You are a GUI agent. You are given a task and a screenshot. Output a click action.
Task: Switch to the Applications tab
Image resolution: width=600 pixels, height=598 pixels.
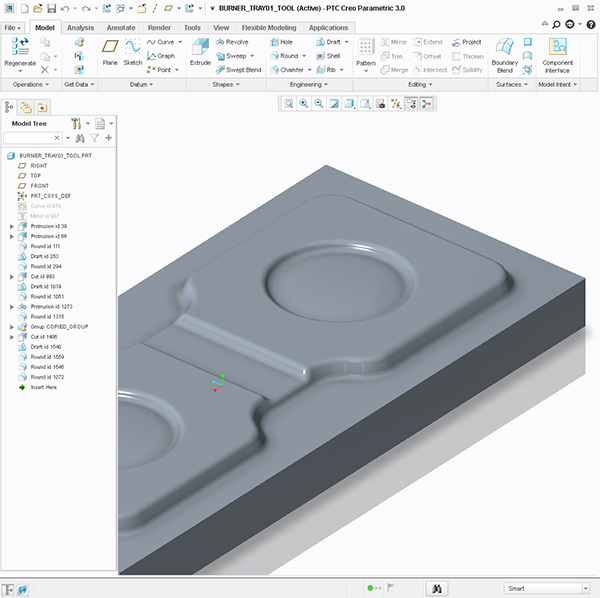click(328, 28)
